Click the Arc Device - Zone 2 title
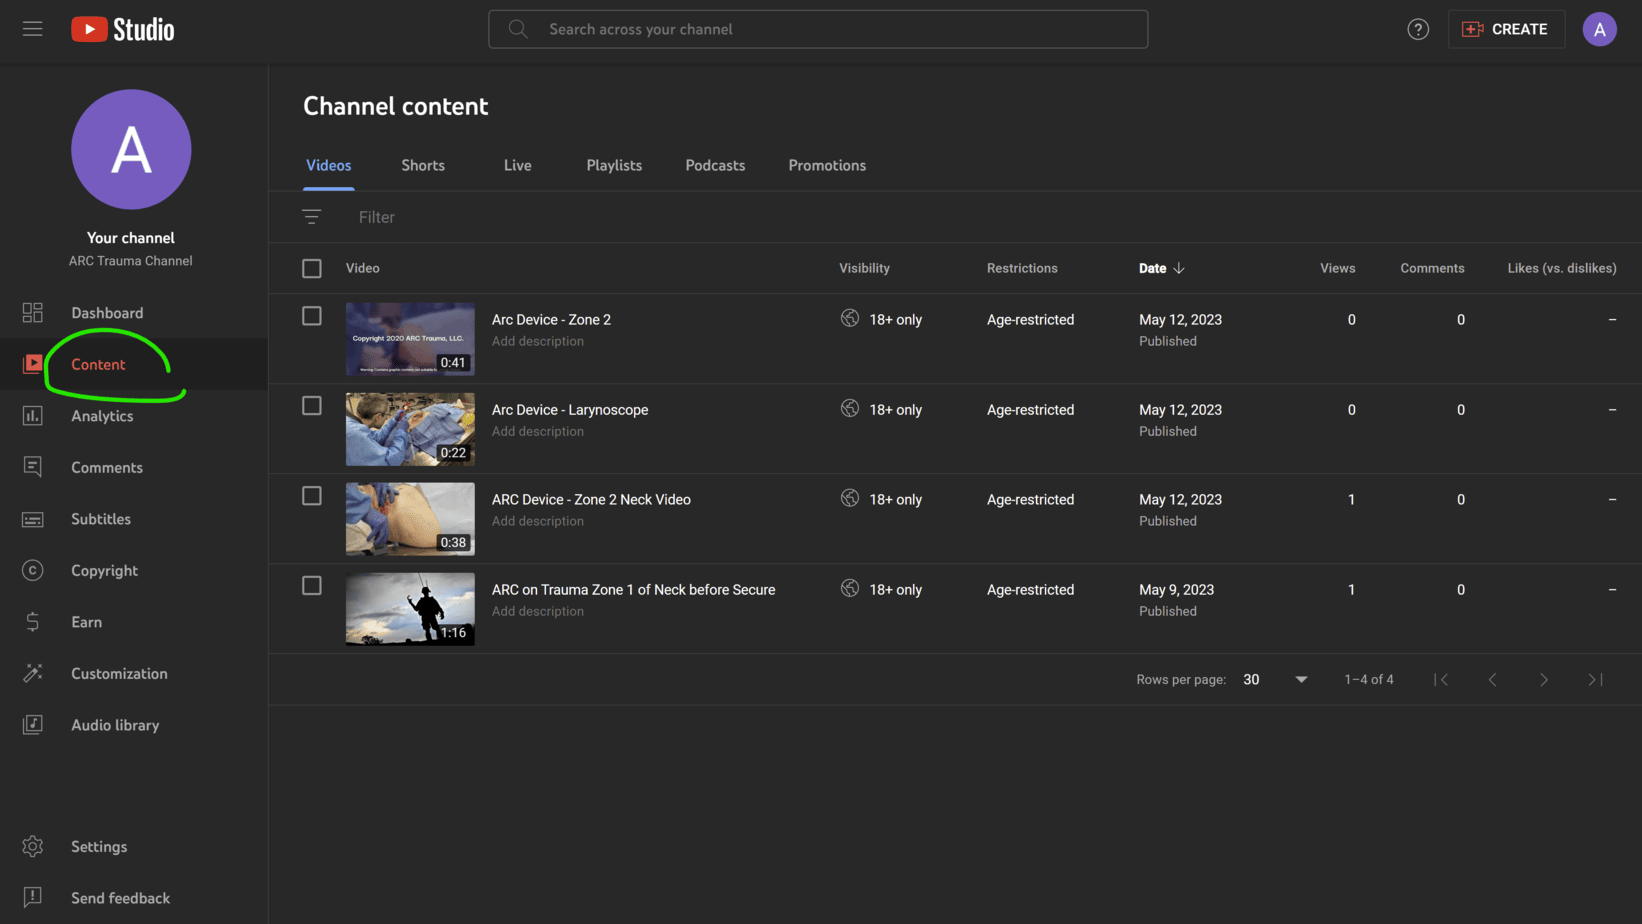The height and width of the screenshot is (924, 1642). pyautogui.click(x=551, y=320)
